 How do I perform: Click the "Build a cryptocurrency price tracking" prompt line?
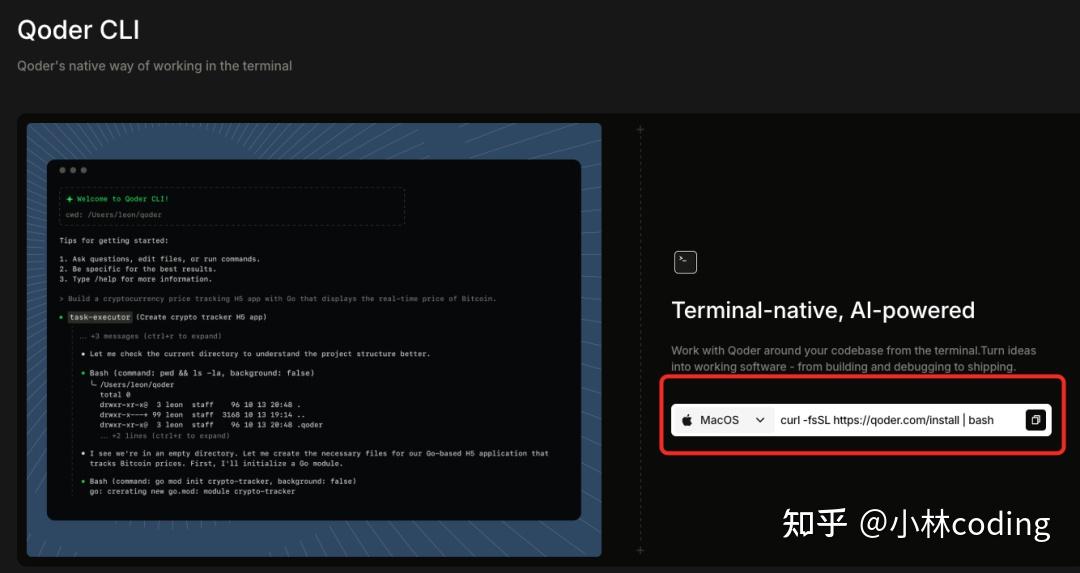point(278,299)
